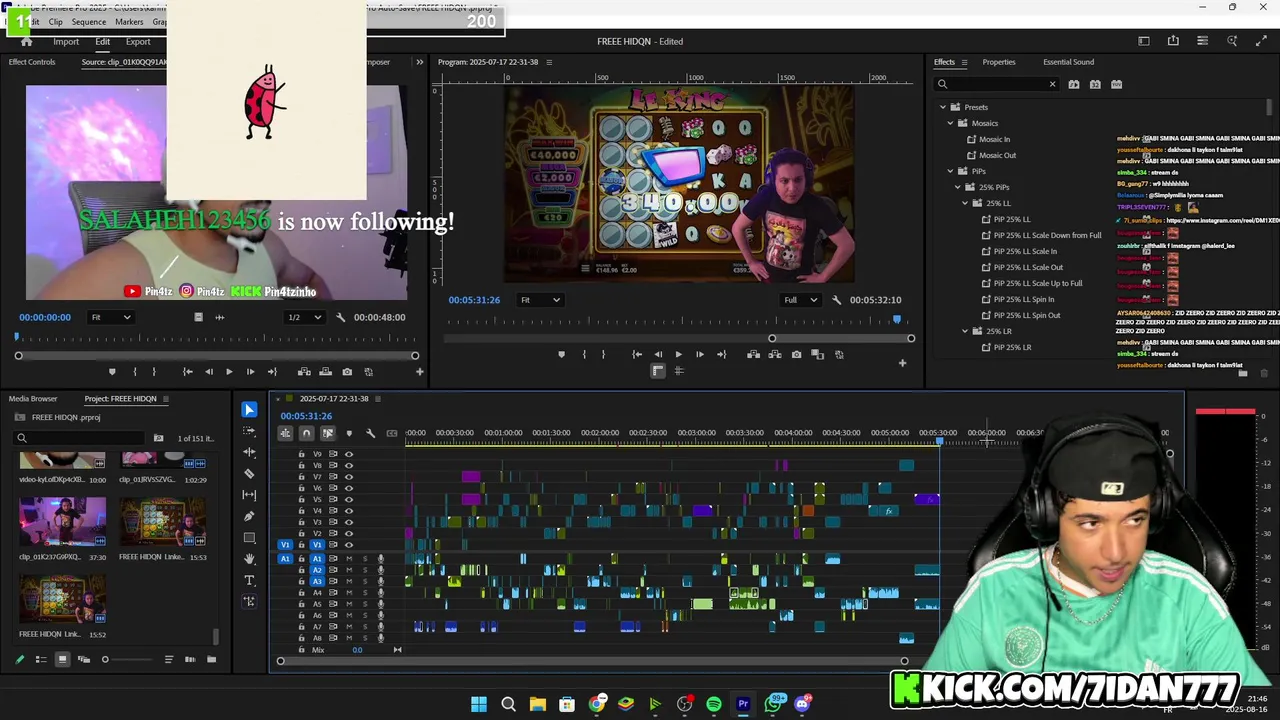Open the Sequence menu
The width and height of the screenshot is (1280, 720).
[x=88, y=21]
